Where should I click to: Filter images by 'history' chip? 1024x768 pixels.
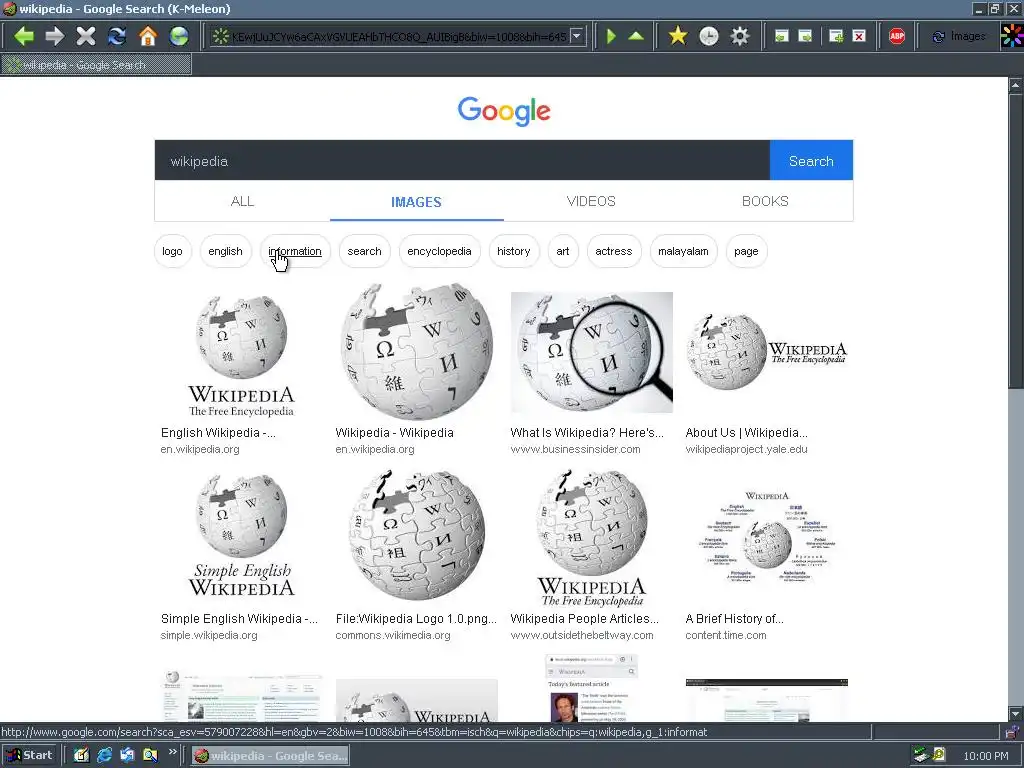pyautogui.click(x=514, y=251)
